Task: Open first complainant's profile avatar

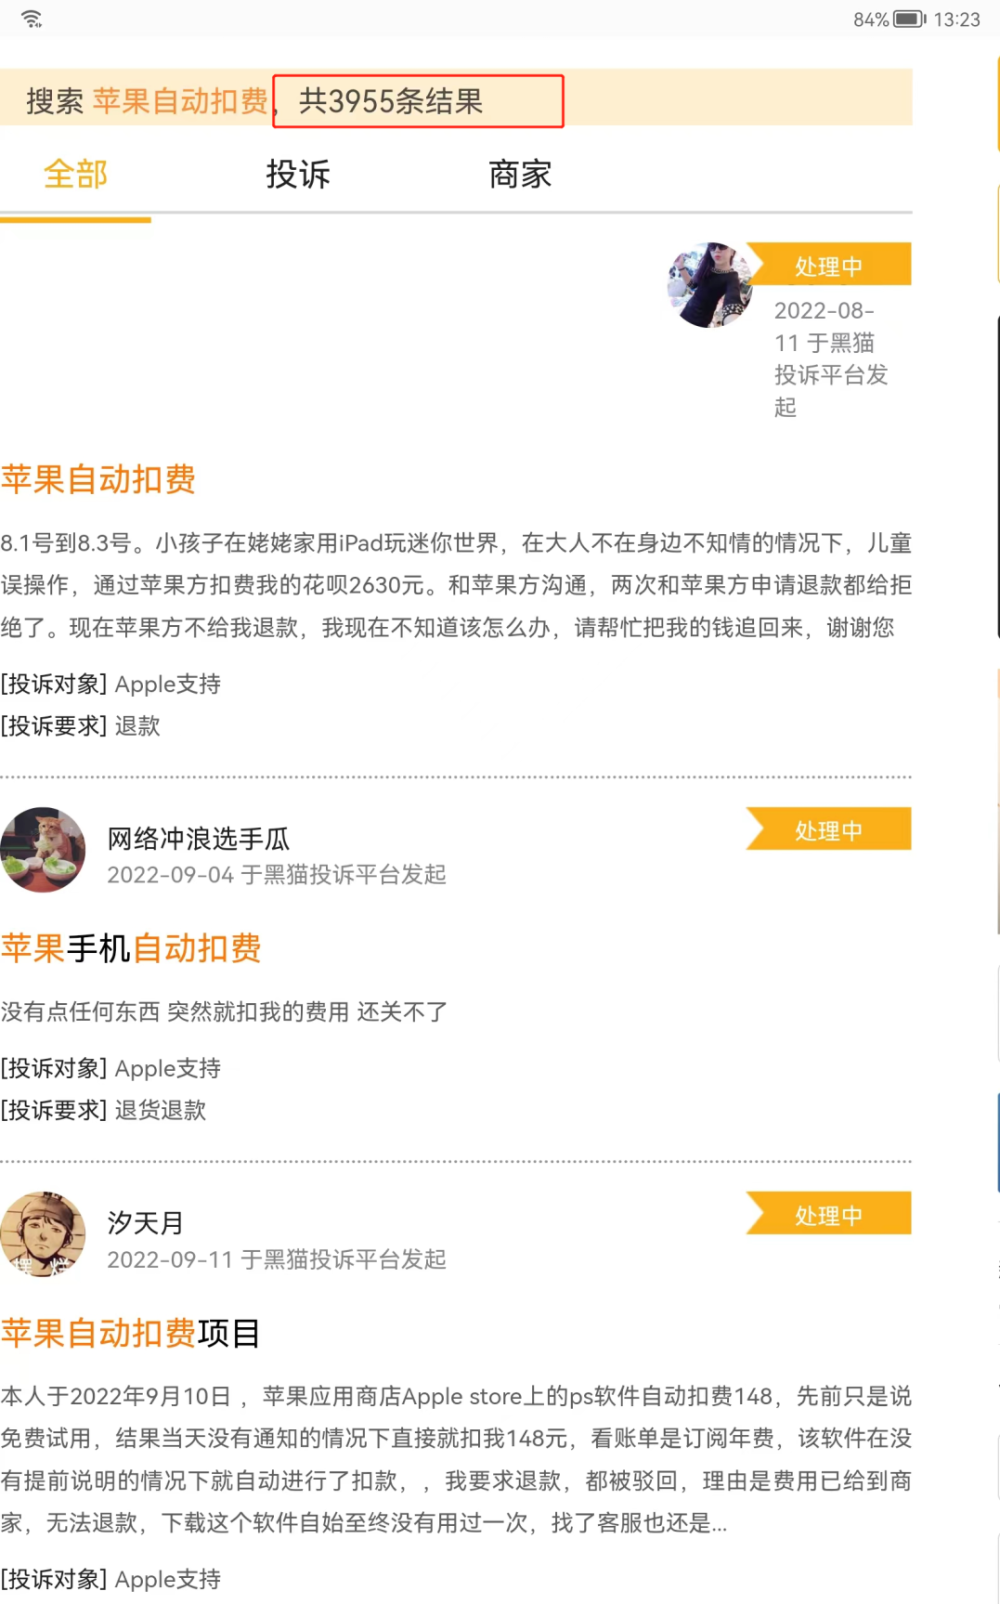Action: pyautogui.click(x=710, y=284)
